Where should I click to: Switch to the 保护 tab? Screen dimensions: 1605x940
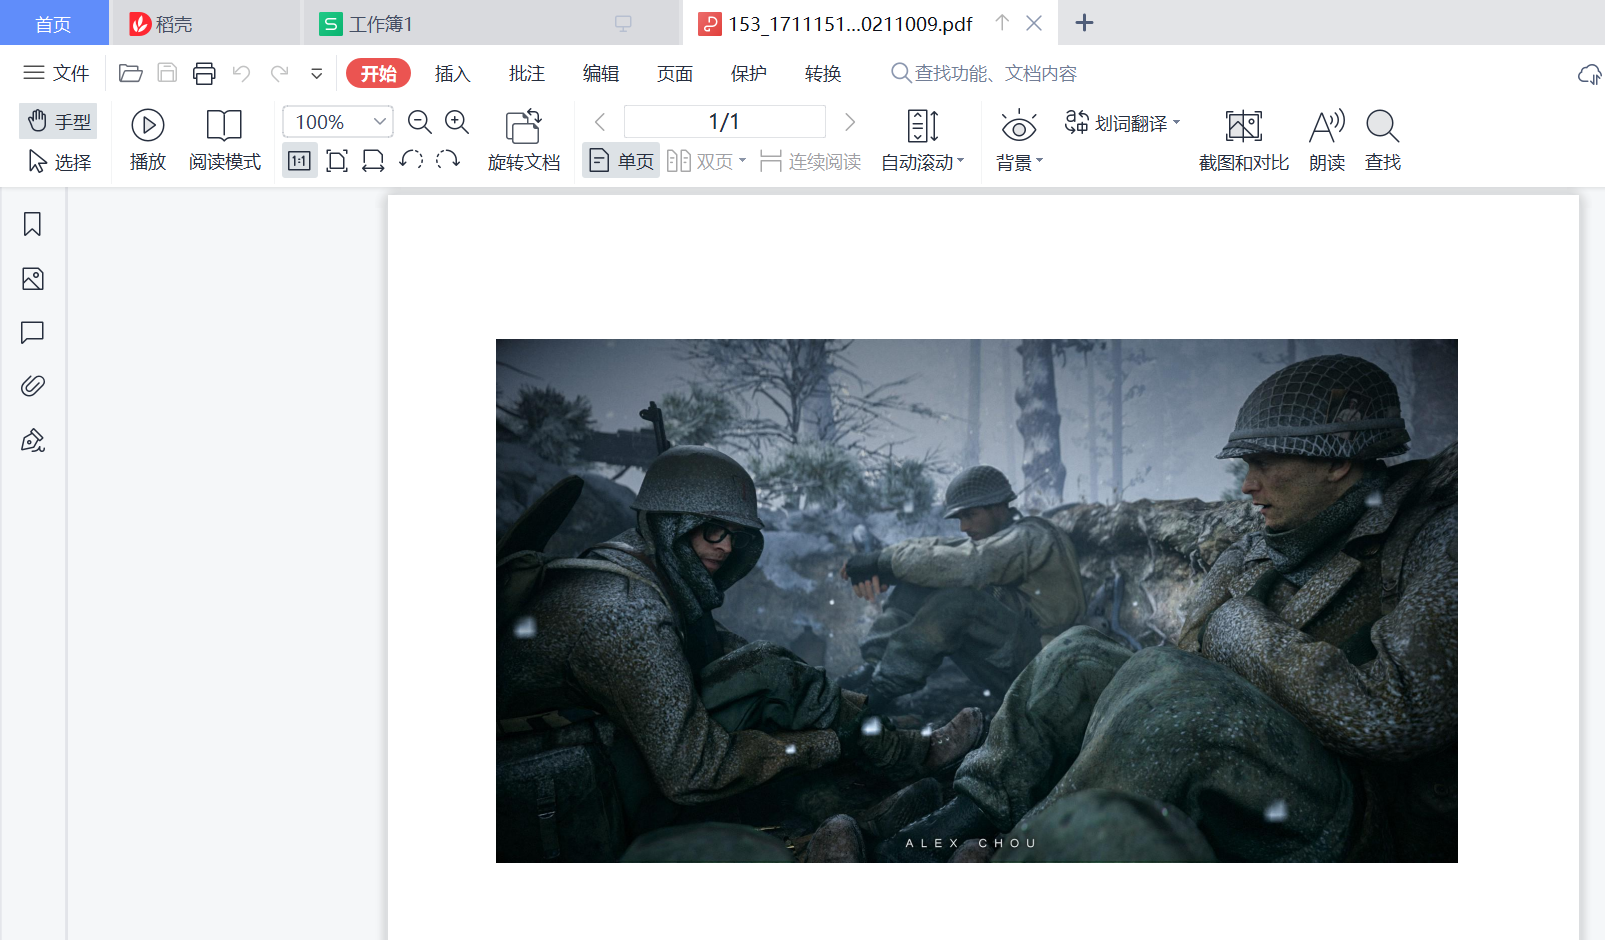tap(748, 73)
